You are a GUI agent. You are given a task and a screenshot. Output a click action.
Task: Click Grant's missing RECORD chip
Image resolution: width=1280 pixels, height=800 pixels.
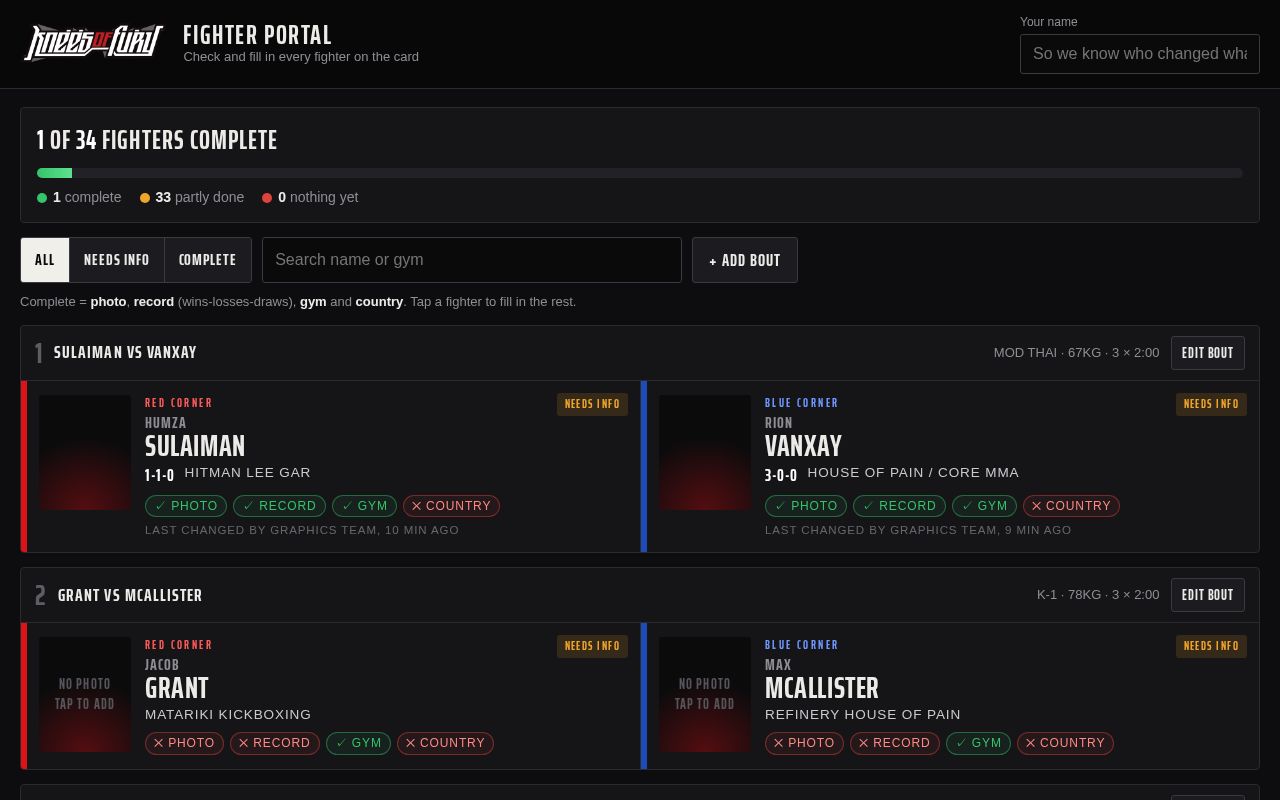(x=275, y=743)
